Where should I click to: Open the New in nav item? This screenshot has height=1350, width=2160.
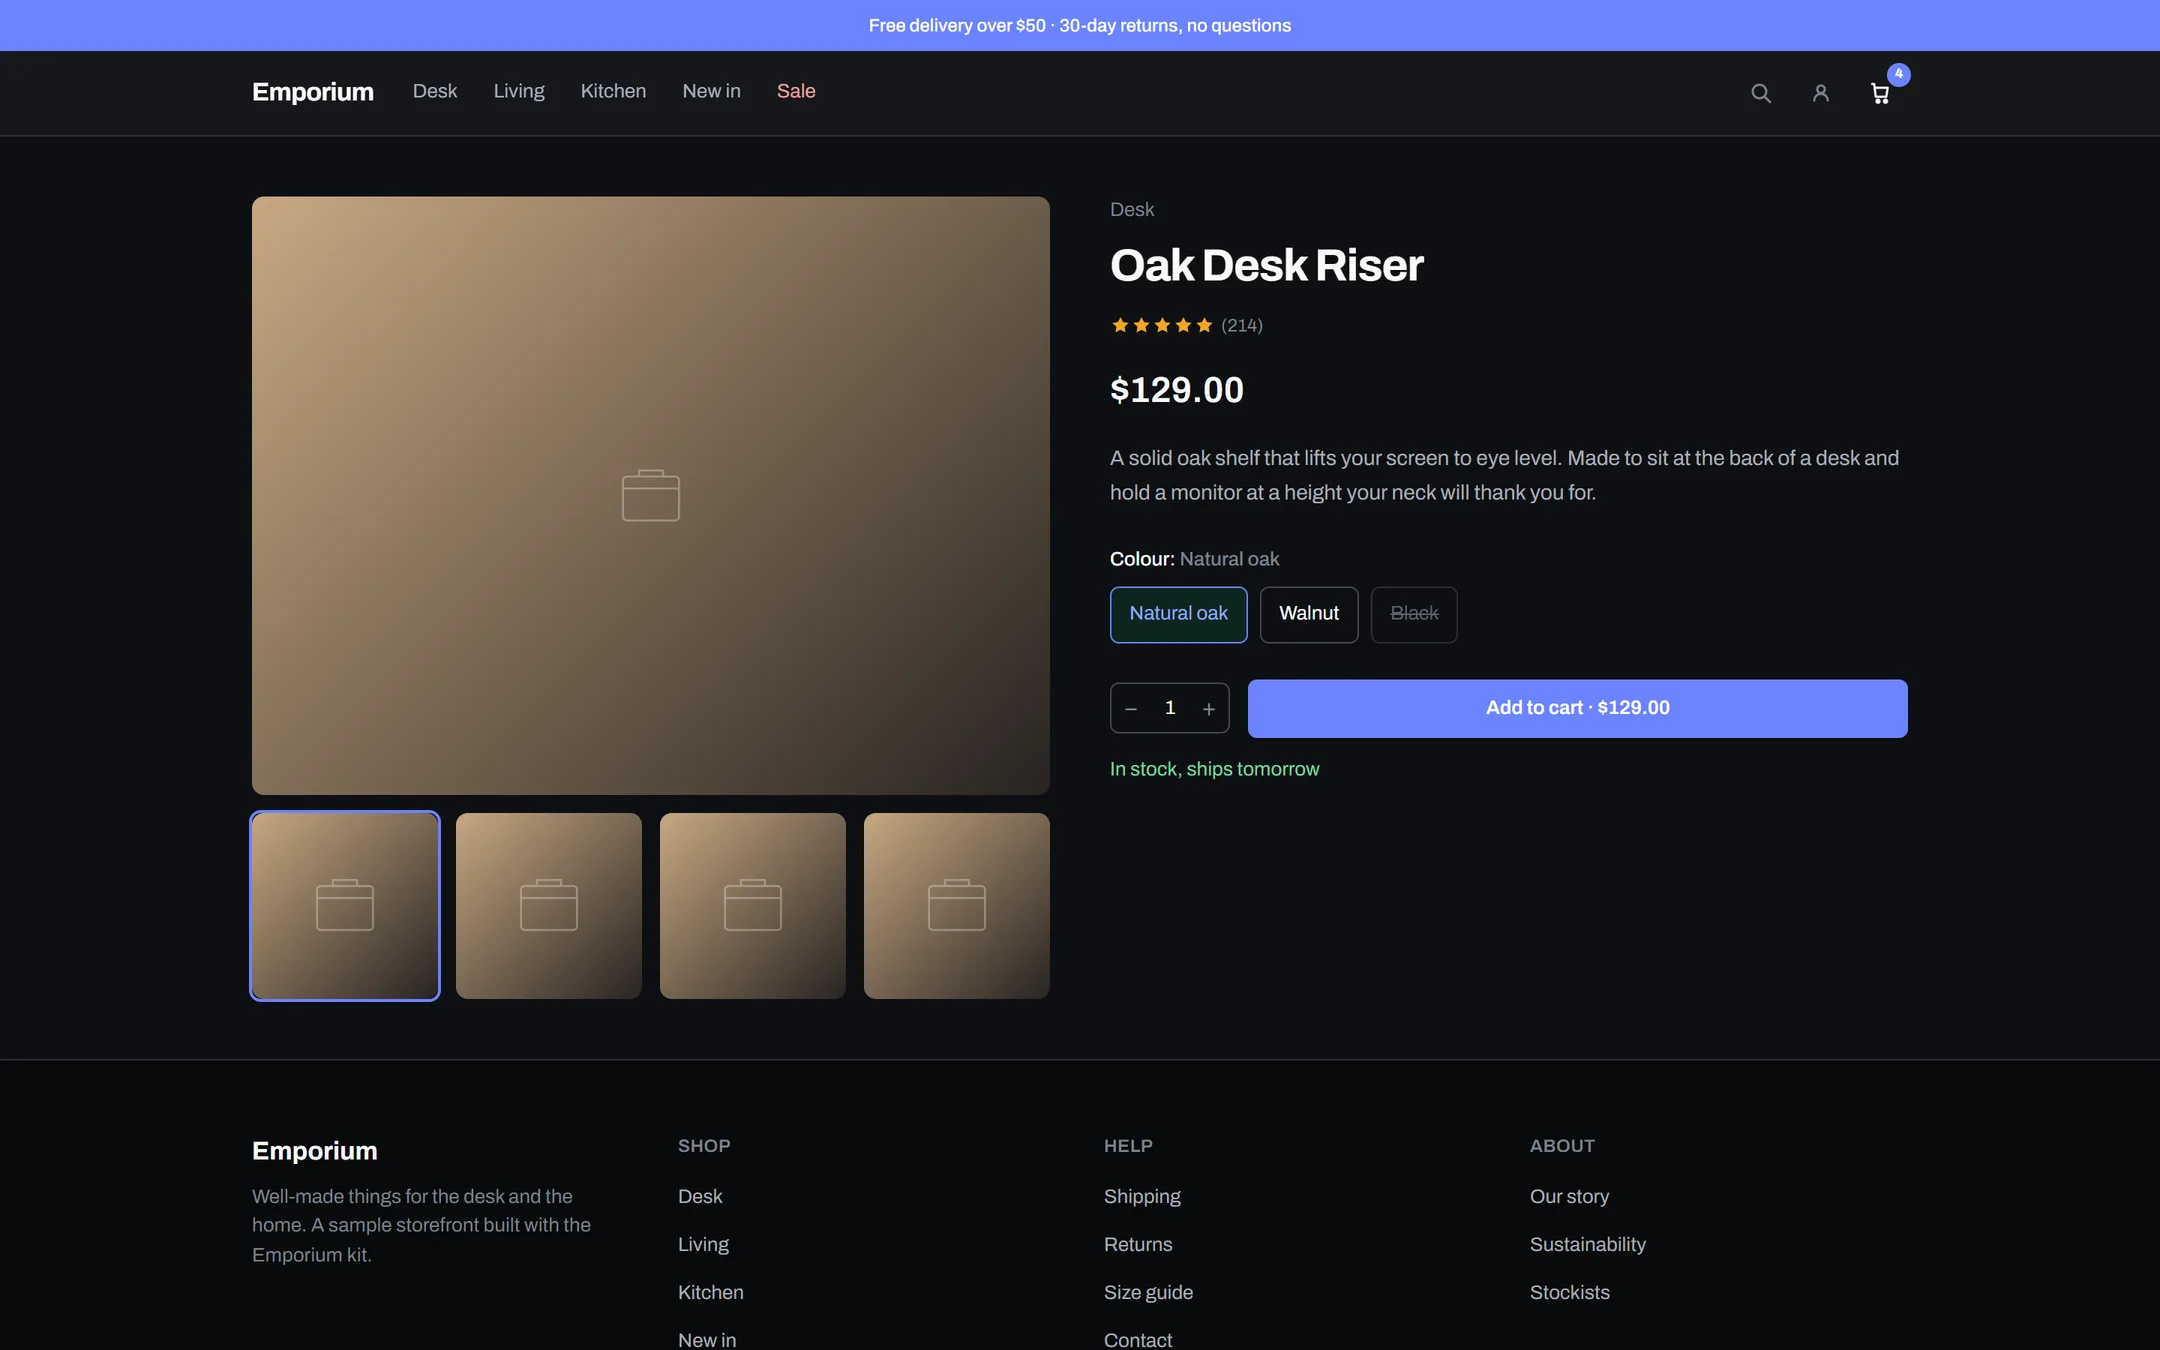tap(711, 91)
